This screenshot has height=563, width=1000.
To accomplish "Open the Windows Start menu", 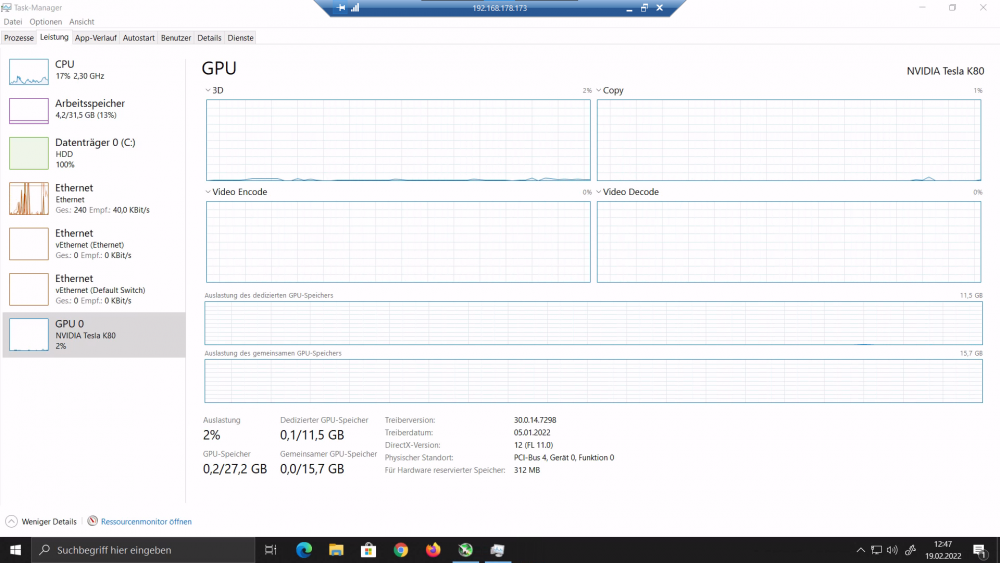I will (15, 550).
